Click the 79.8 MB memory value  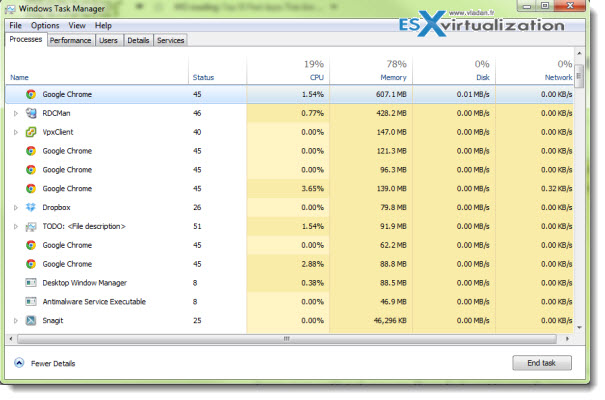(393, 208)
